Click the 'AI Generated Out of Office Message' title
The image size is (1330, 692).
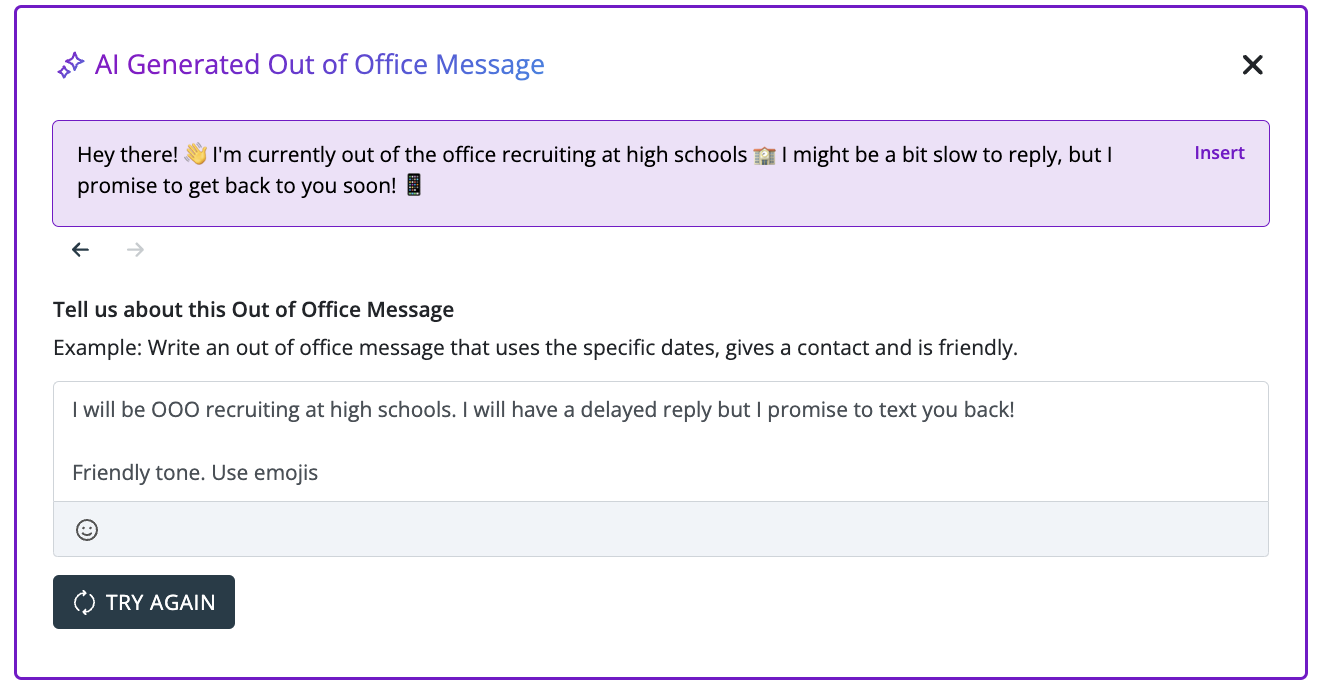tap(320, 65)
